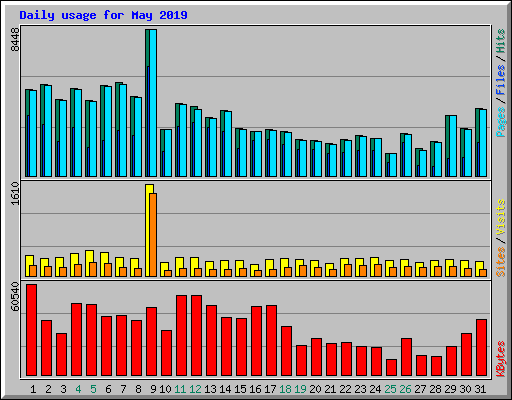The image size is (512, 400).
Task: Click the green day 25 axis label
Action: click(x=390, y=389)
